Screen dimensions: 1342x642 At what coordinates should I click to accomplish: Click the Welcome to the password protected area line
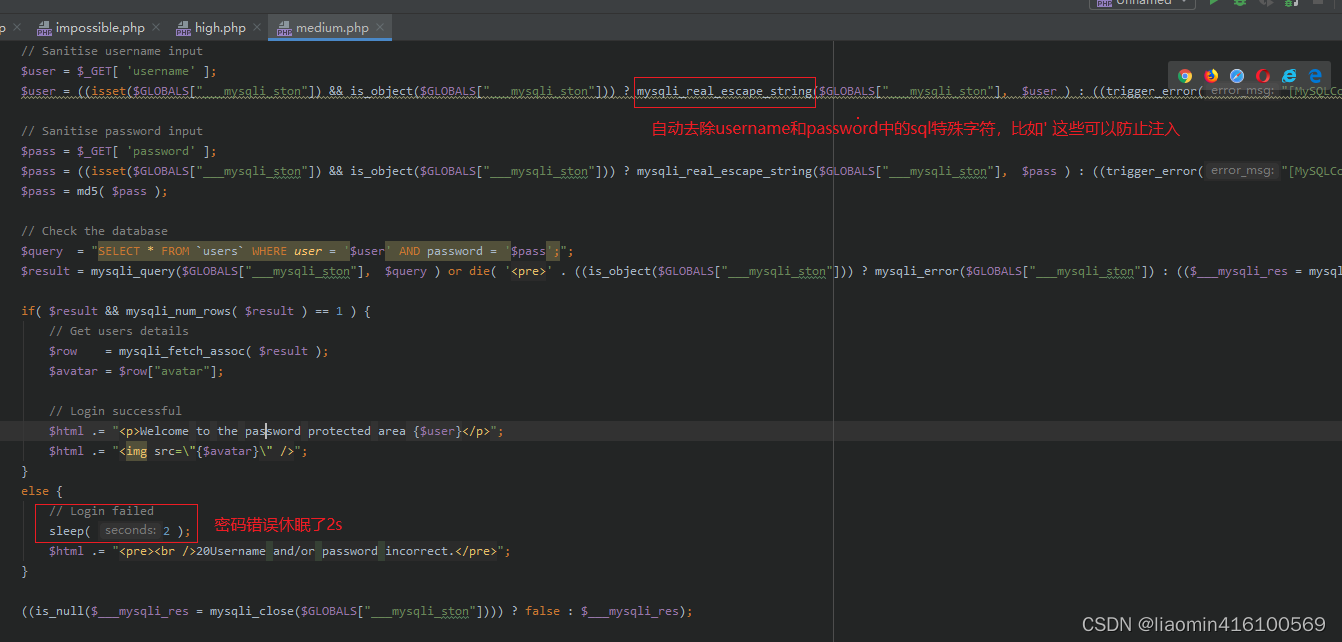click(x=276, y=431)
